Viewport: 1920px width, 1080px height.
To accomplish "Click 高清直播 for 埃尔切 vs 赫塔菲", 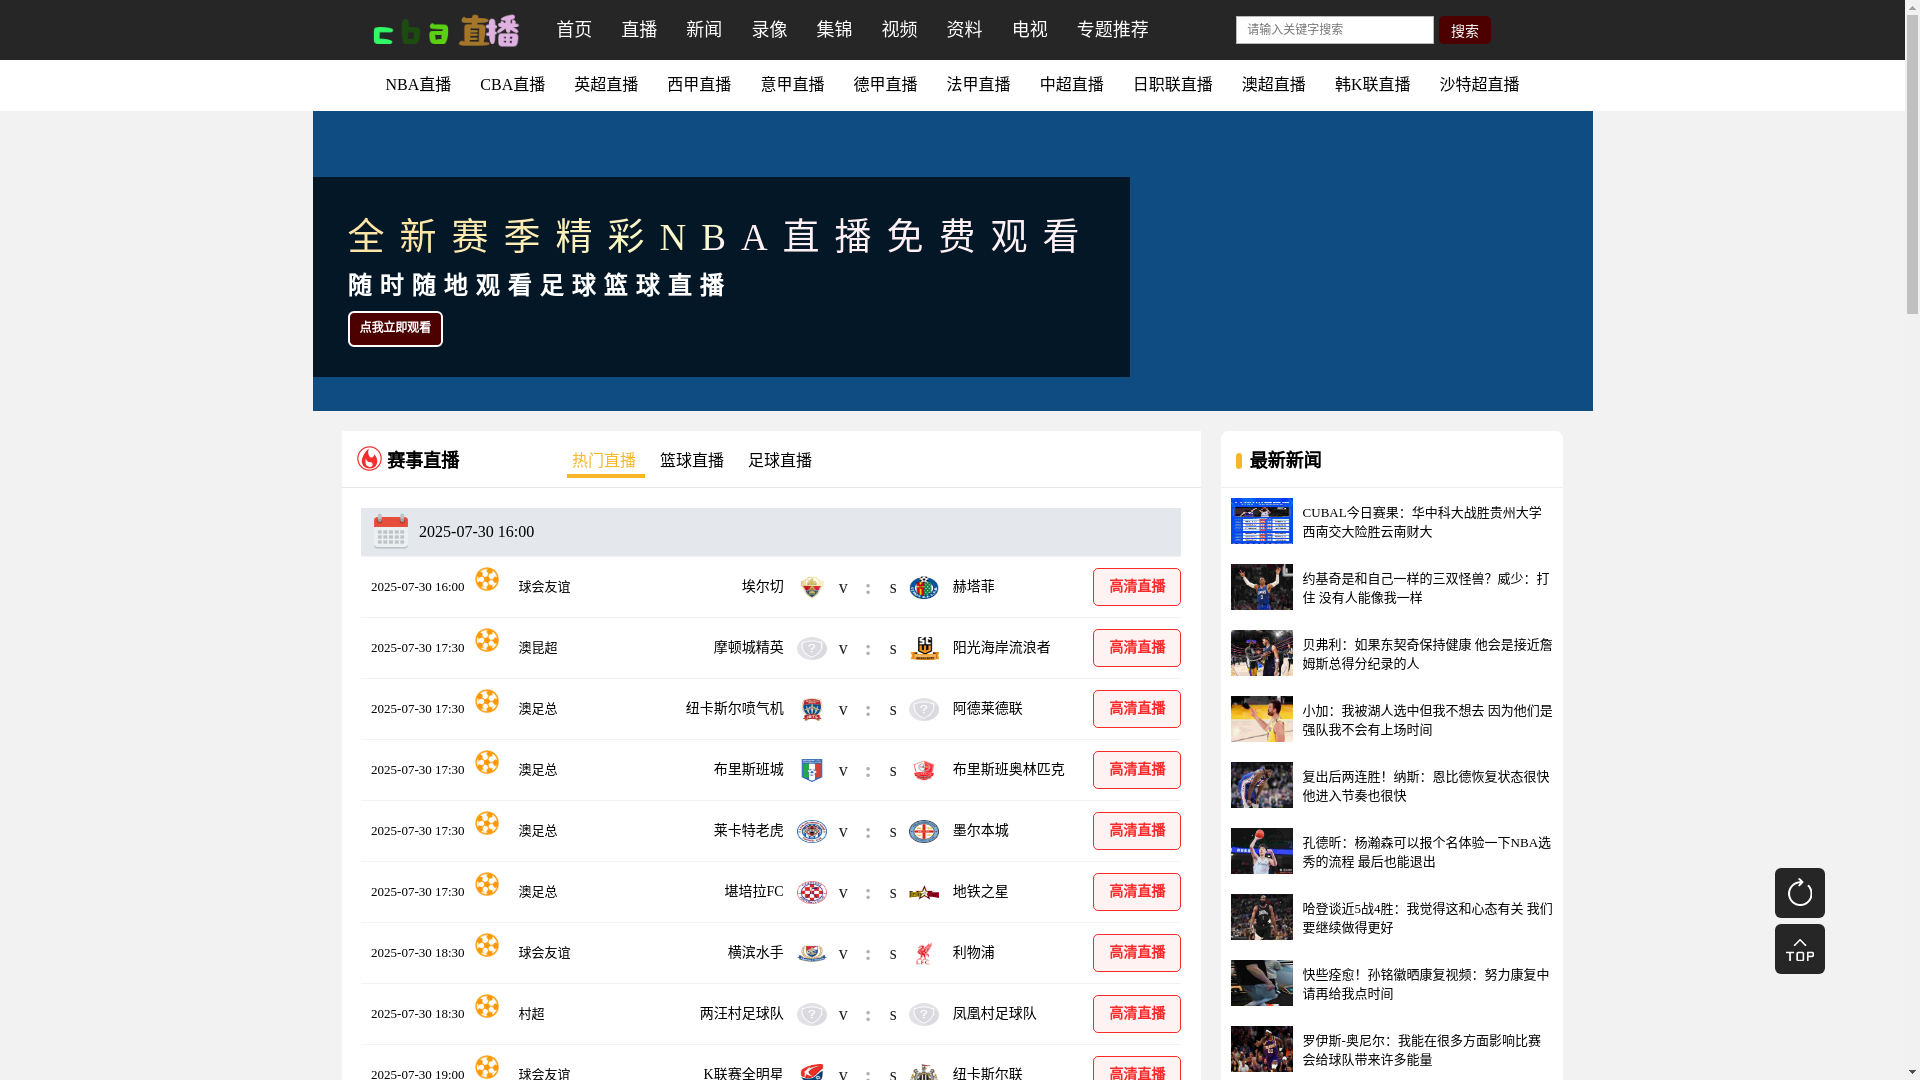I will coord(1136,587).
